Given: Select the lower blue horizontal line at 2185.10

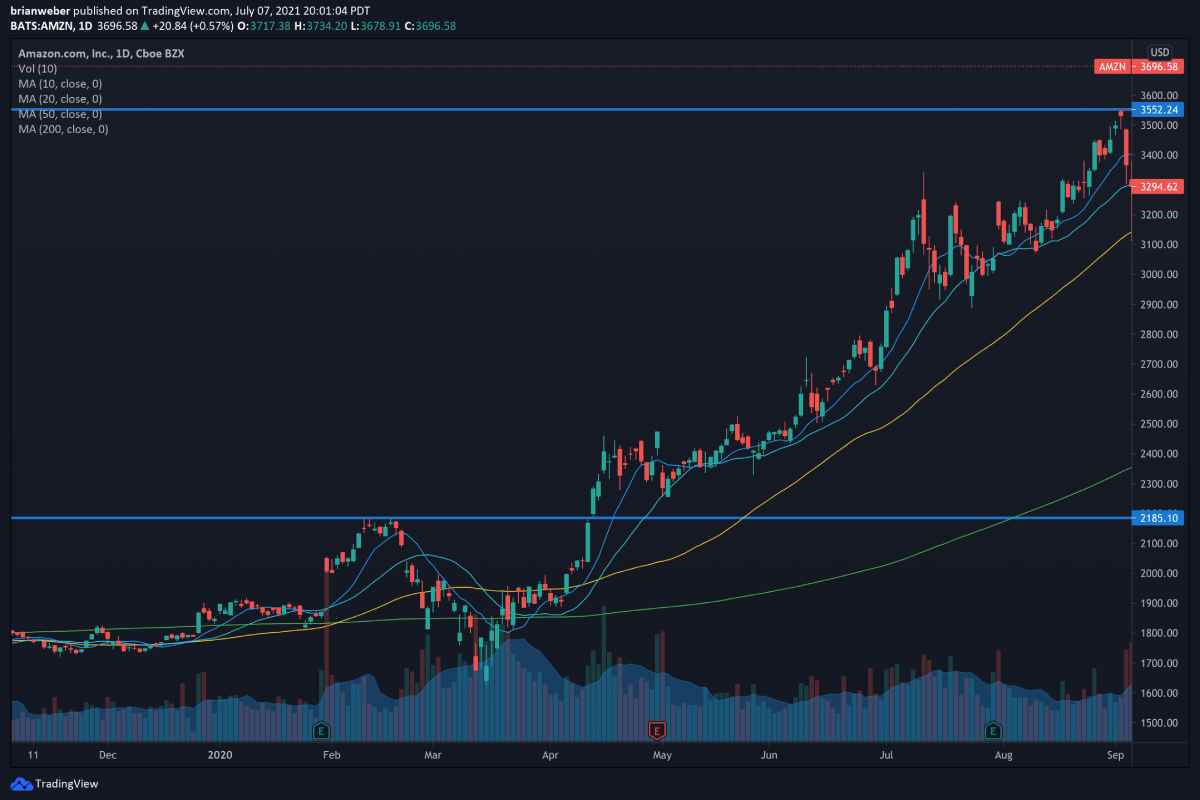Looking at the screenshot, I should point(570,518).
